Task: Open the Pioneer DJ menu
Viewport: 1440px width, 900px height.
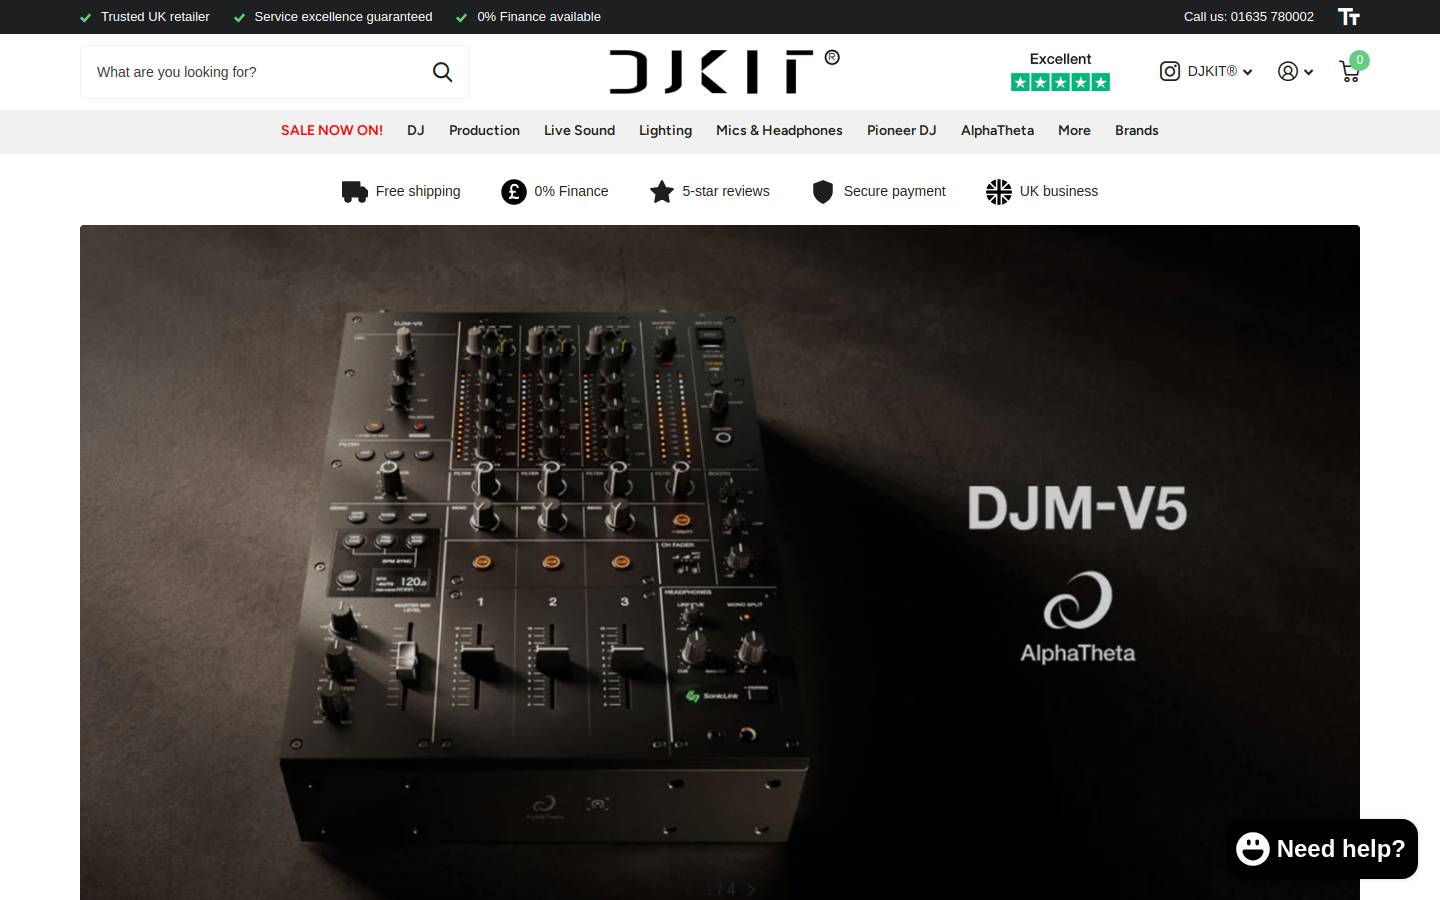Action: tap(901, 130)
